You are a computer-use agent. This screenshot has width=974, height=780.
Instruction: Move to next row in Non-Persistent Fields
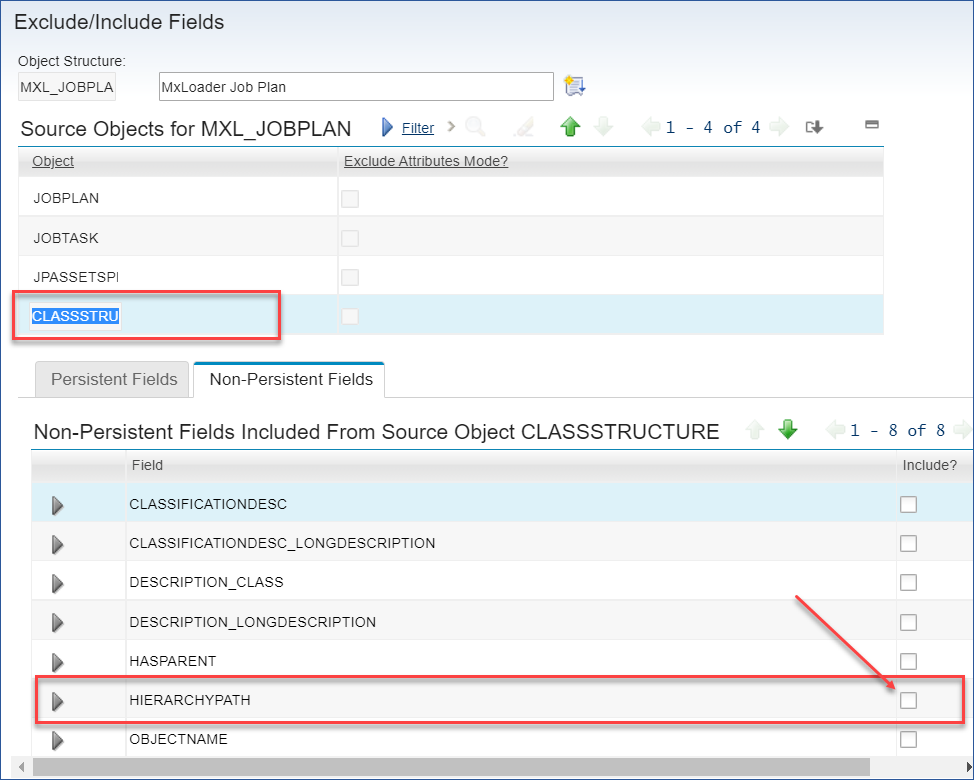788,429
